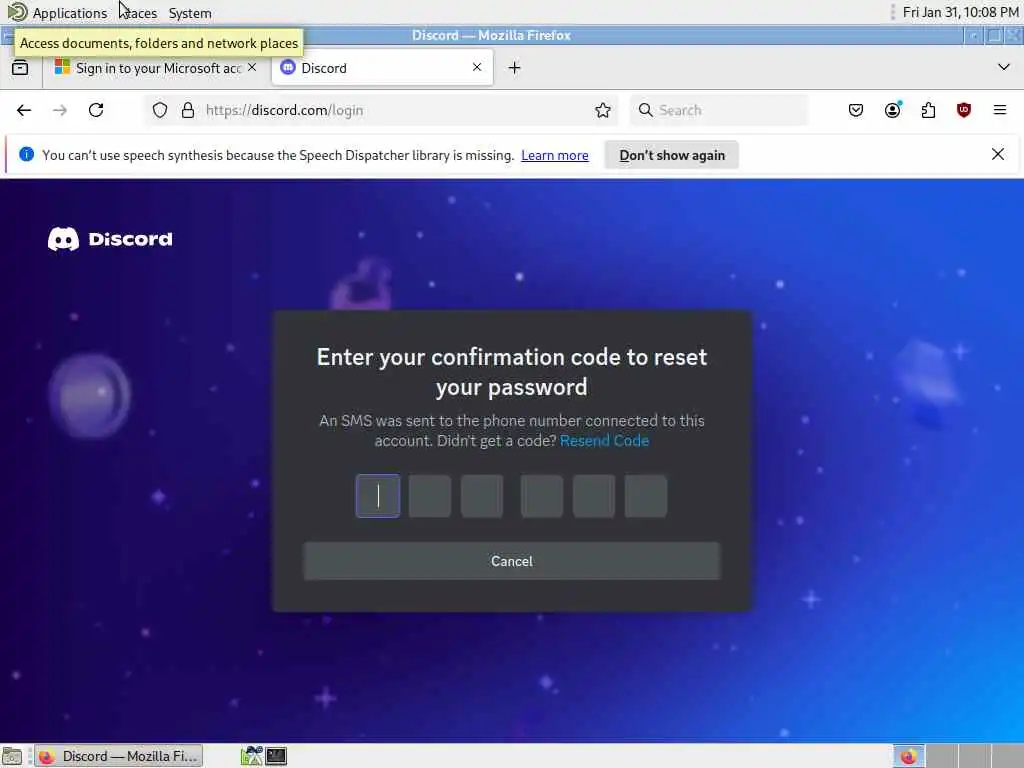The height and width of the screenshot is (768, 1024).
Task: Click the forward navigation arrow
Action: coord(60,110)
